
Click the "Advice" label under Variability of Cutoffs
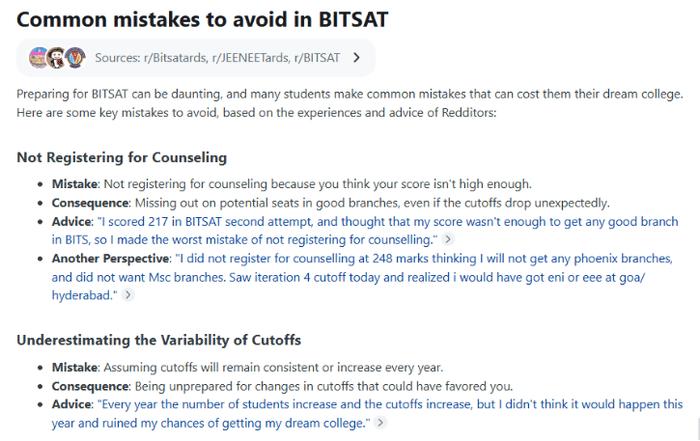click(71, 404)
